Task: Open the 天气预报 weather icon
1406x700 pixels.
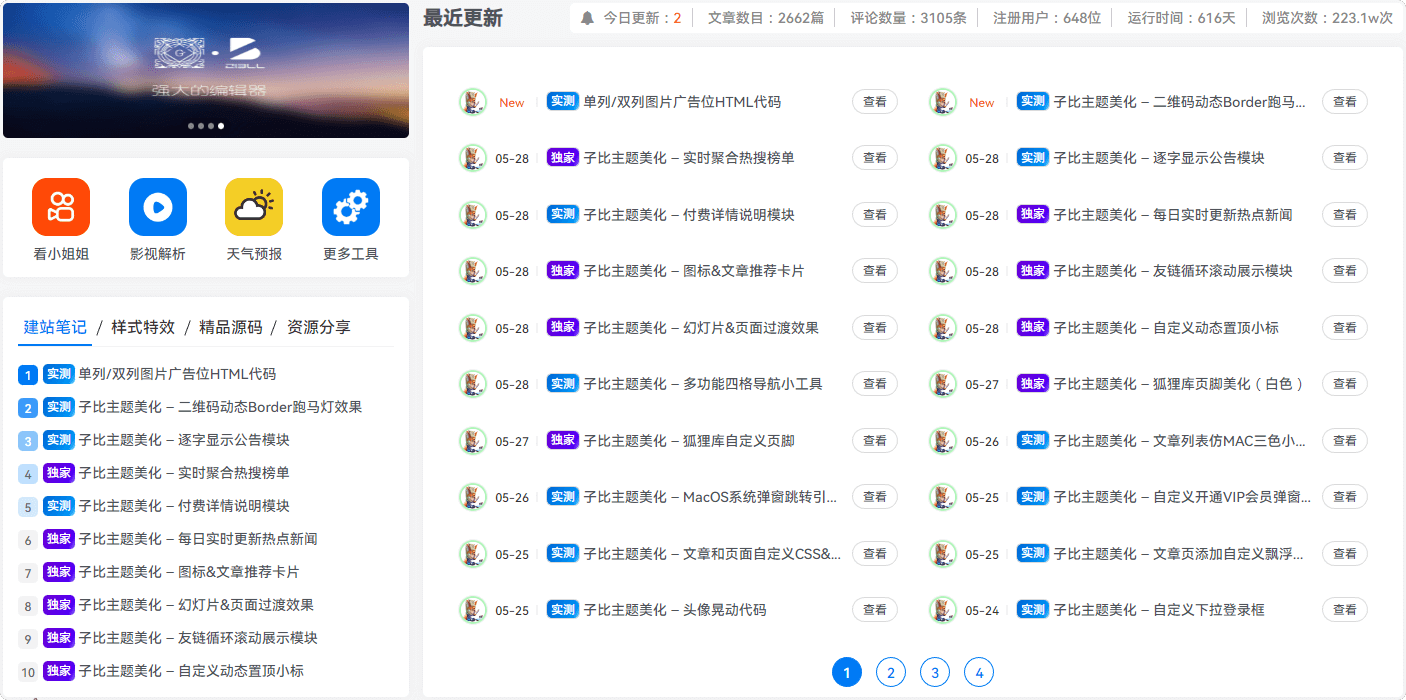Action: click(253, 205)
